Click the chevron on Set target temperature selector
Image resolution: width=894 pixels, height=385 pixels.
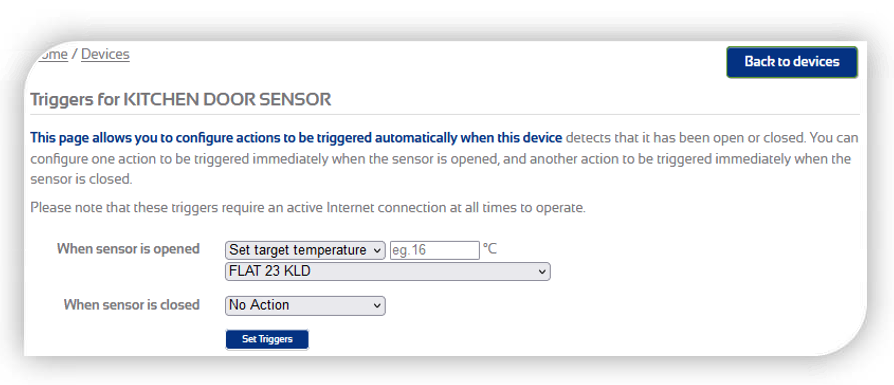click(x=377, y=250)
